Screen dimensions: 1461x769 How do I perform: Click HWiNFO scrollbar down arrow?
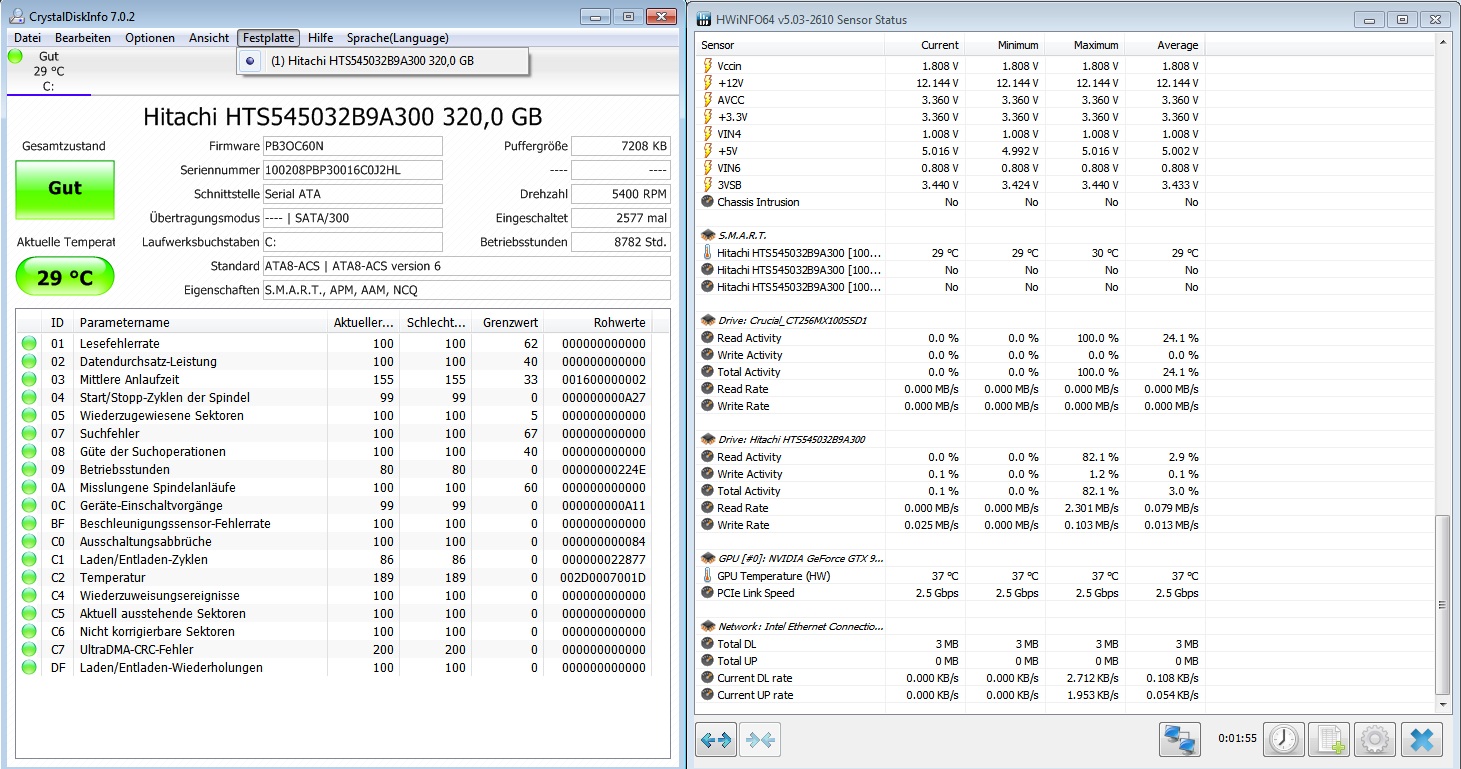coord(1441,706)
